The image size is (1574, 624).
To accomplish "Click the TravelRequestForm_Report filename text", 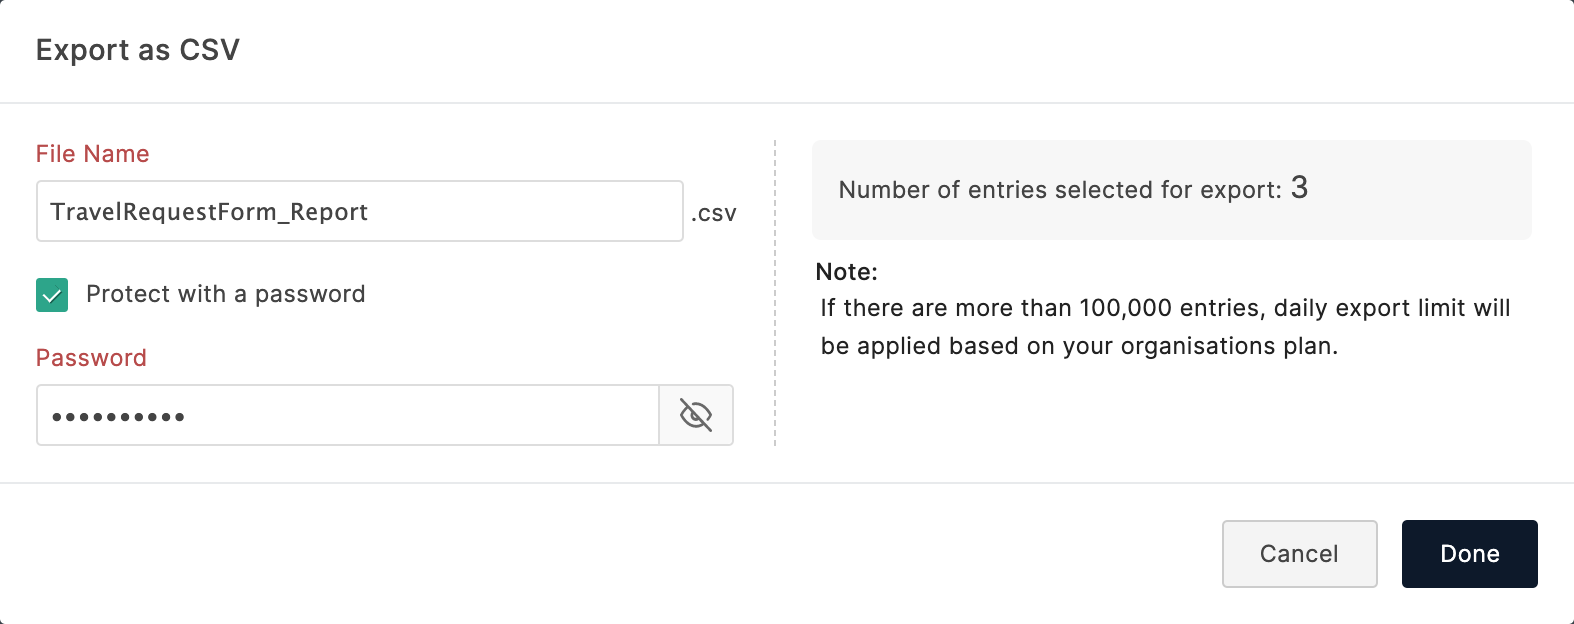I will (x=209, y=212).
